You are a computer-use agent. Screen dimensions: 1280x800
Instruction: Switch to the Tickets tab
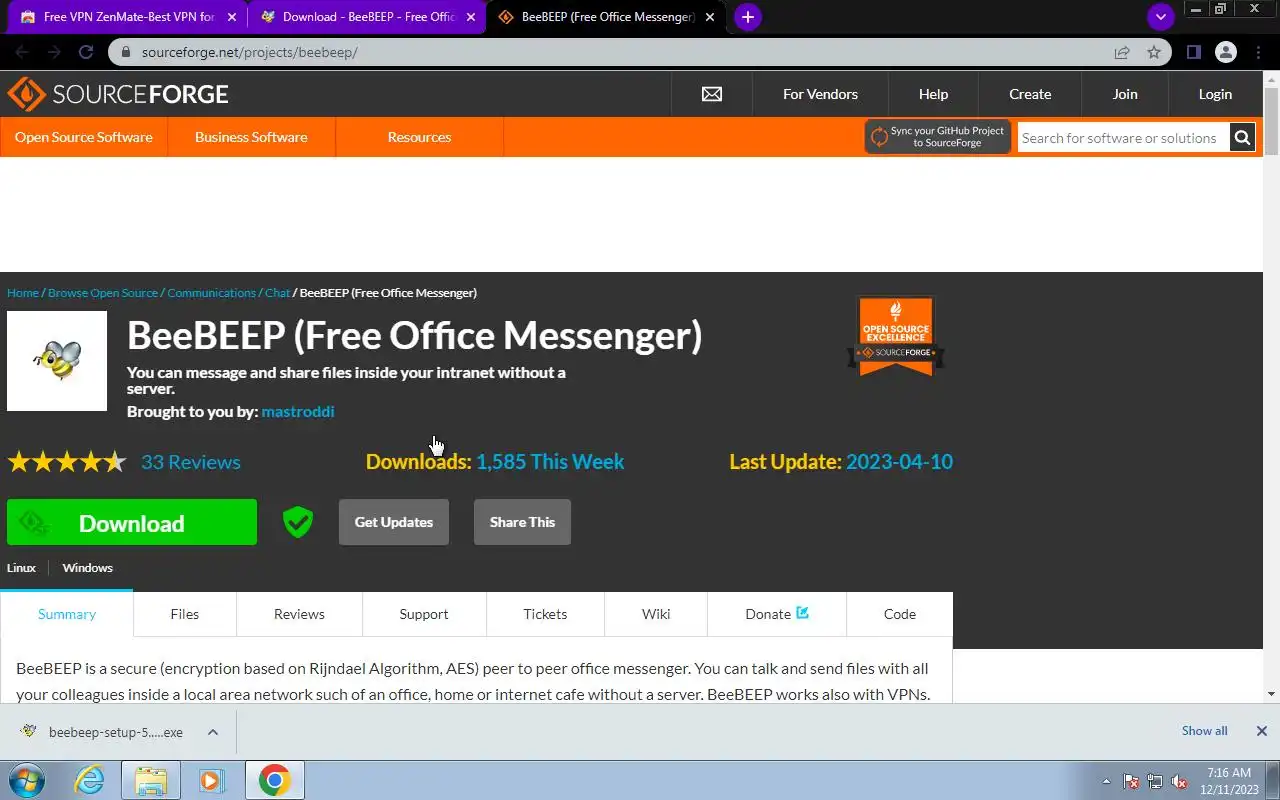coord(545,614)
